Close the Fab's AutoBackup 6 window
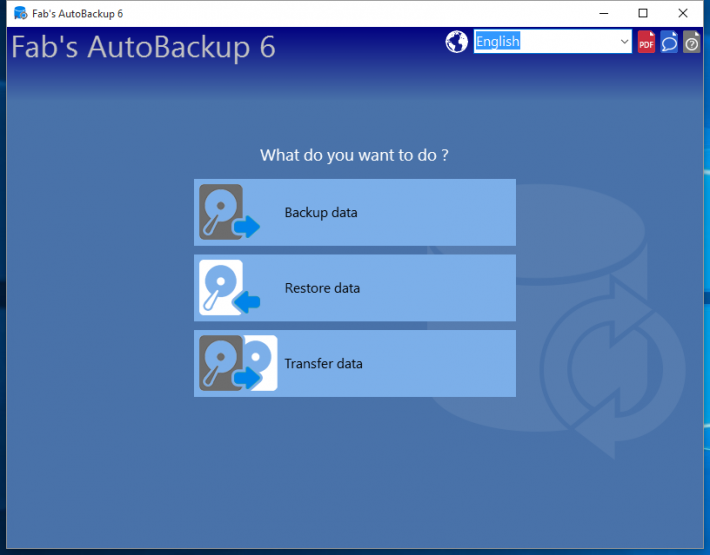710x555 pixels. point(683,13)
